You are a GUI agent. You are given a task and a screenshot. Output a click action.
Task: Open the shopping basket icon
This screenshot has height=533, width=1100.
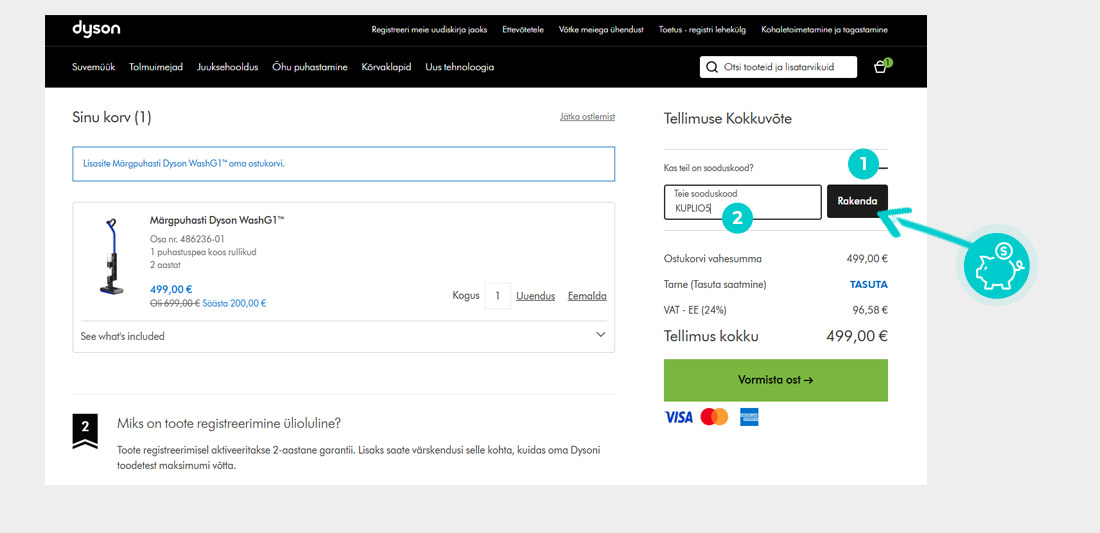click(880, 67)
